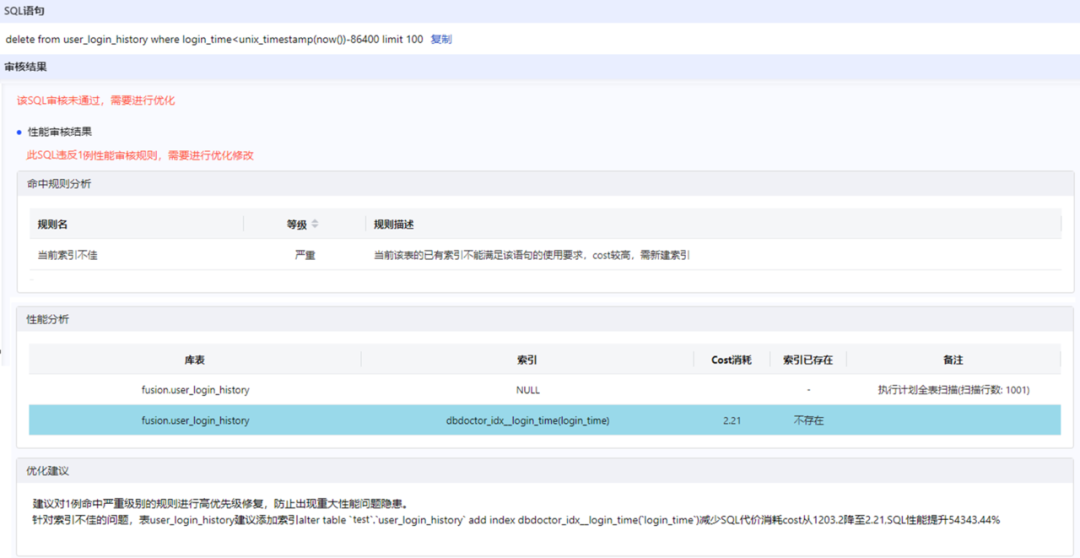This screenshot has width=1080, height=558.
Task: Click the warning 此SQL违反1例性能审核规则
Action: (141, 156)
